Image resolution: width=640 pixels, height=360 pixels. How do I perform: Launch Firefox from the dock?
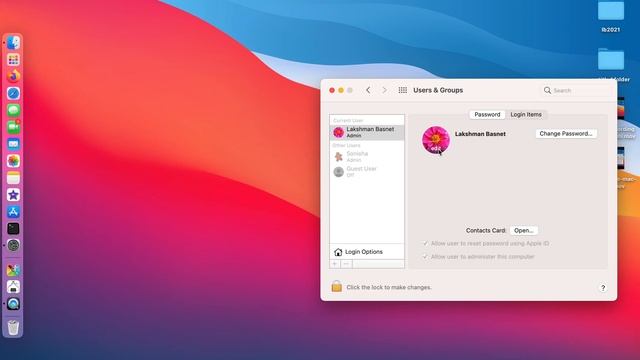click(13, 76)
